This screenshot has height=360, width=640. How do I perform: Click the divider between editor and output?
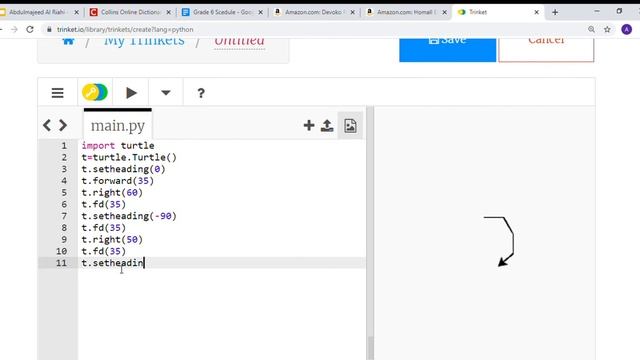pos(370,233)
